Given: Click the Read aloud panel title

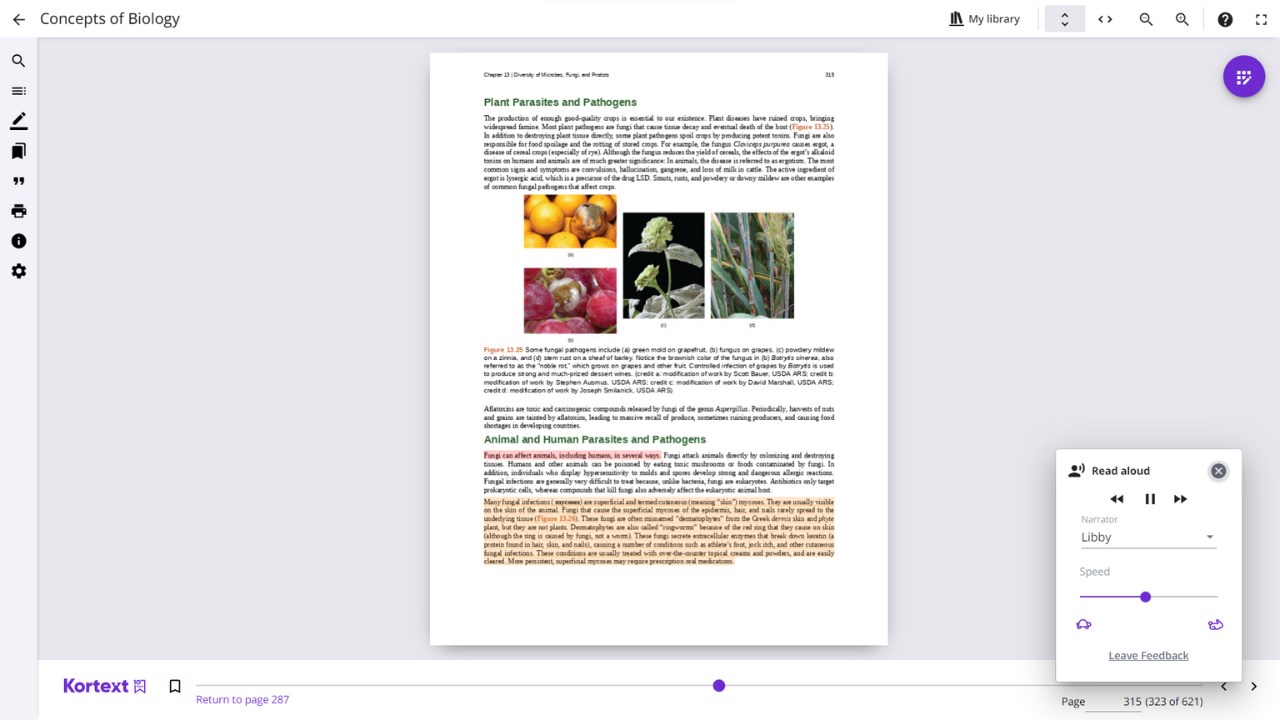Looking at the screenshot, I should pyautogui.click(x=1120, y=471).
